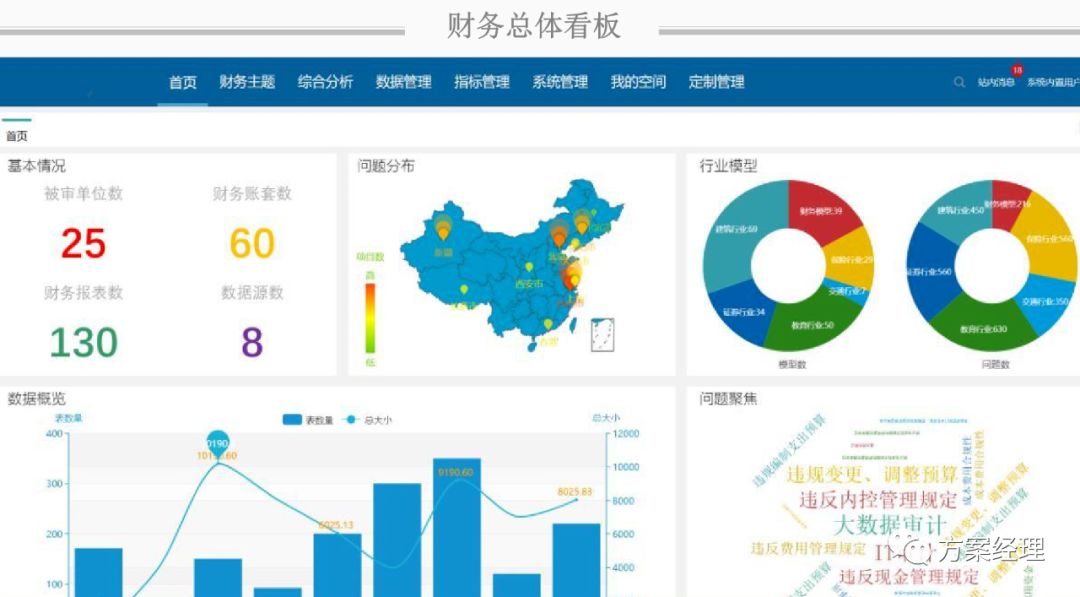Click the teal 建筑行业:450 pie slice
Viewport: 1080px width, 597px height.
tap(962, 209)
